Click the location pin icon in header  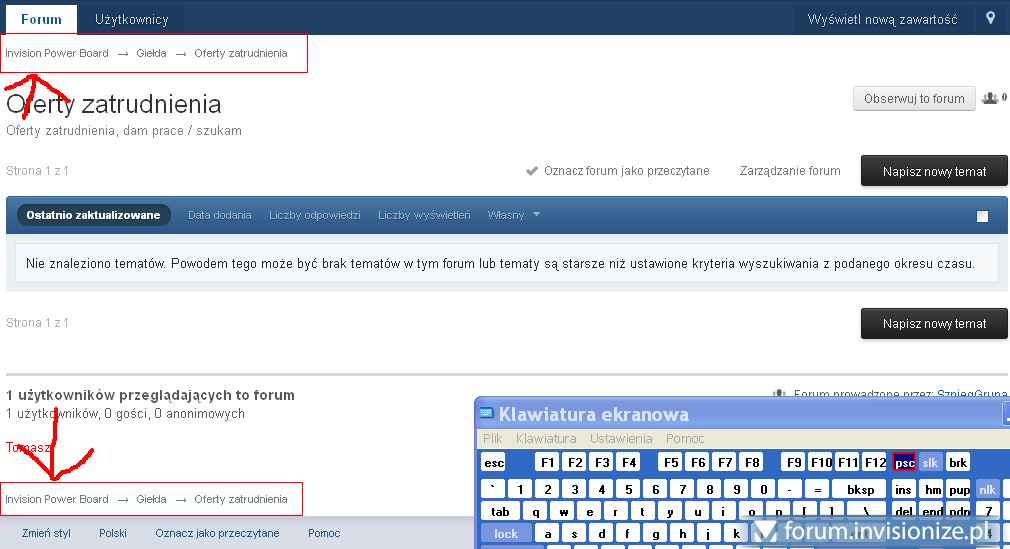(x=991, y=18)
